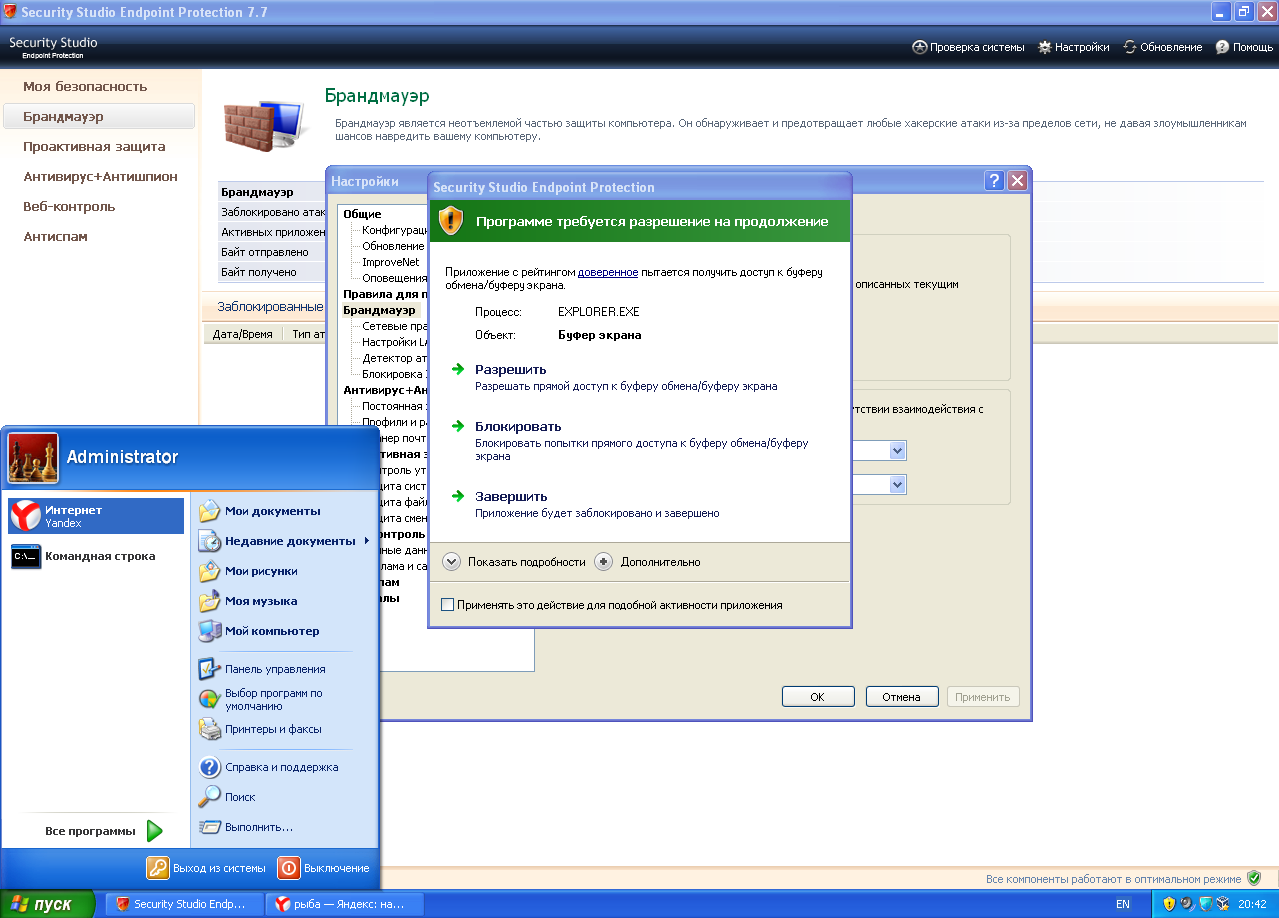This screenshot has height=918, width=1279.
Task: Click the пуск Start button
Action: tap(48, 904)
